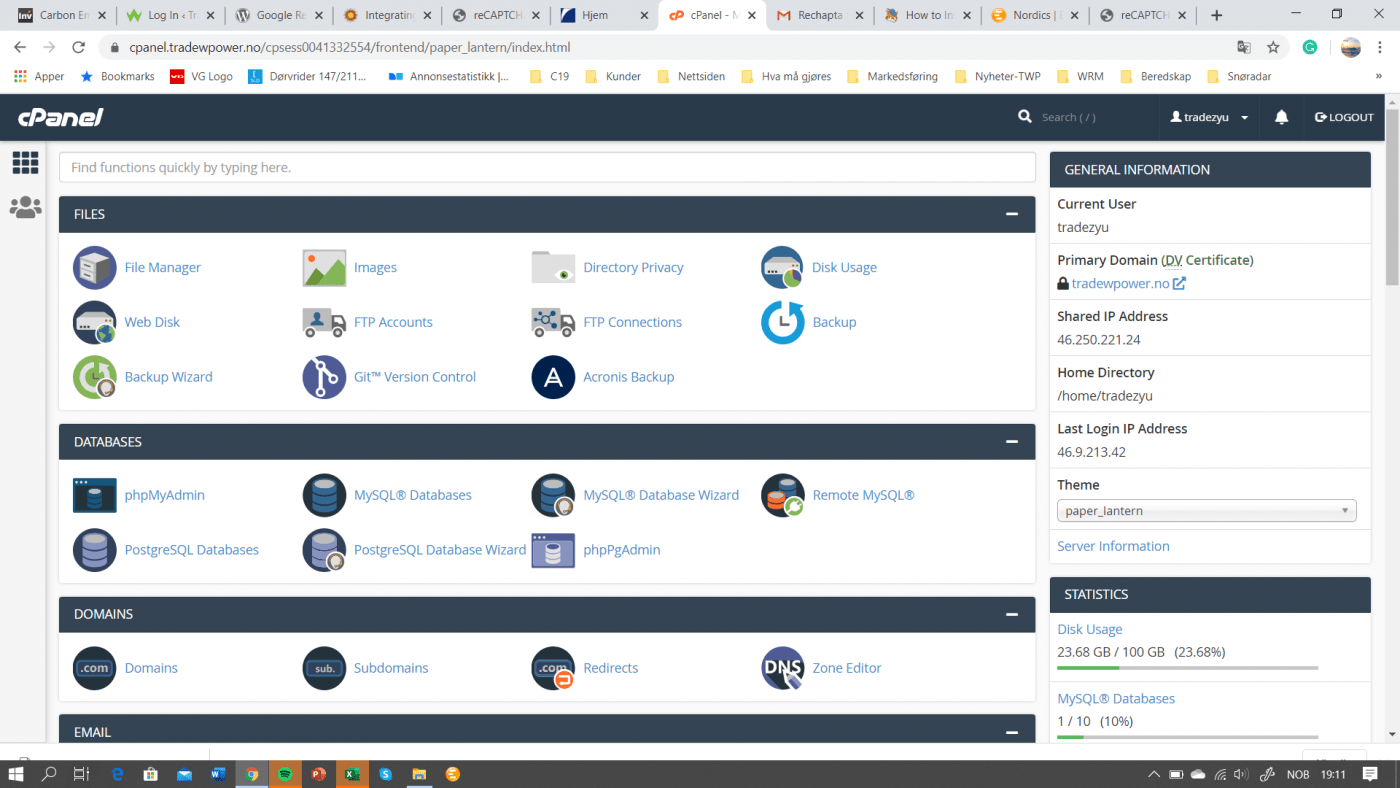1400x788 pixels.
Task: Open the User Manager people icon in sidebar
Action: click(x=25, y=207)
